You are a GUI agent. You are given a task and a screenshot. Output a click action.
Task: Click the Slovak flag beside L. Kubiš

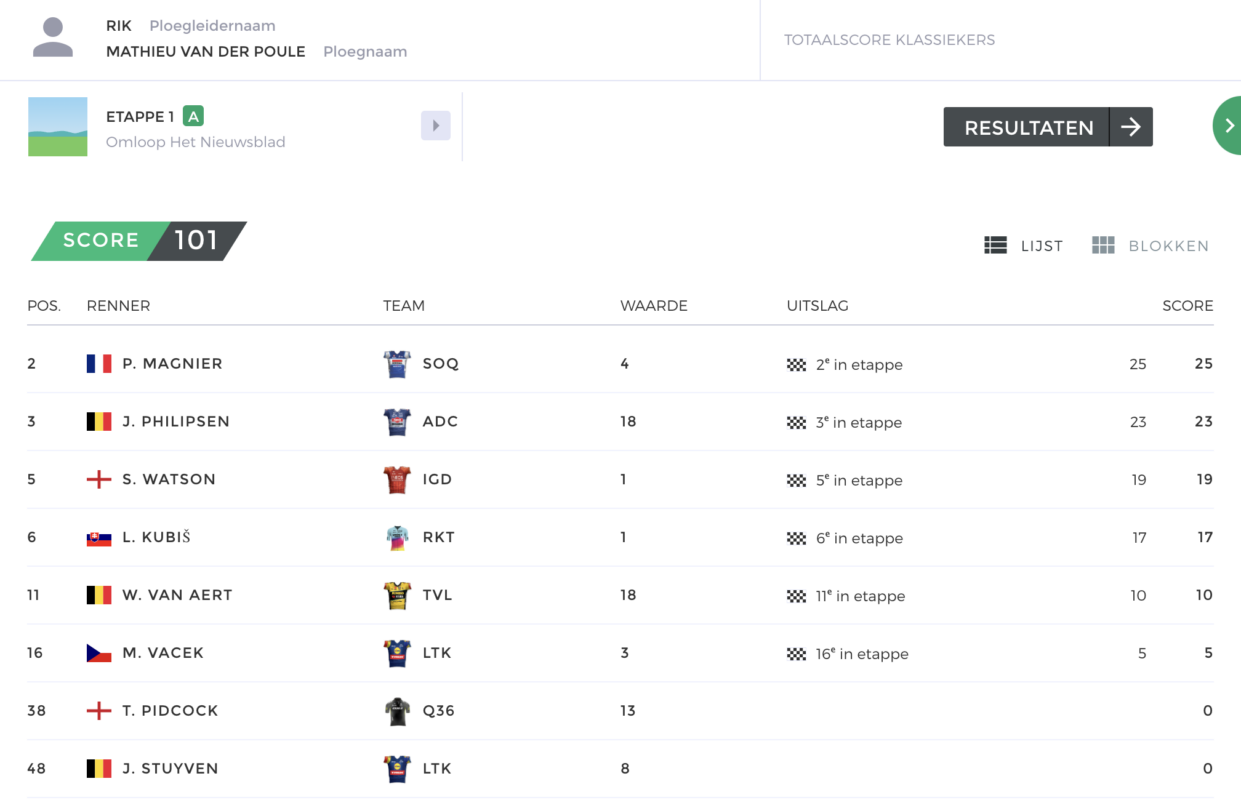pos(99,538)
